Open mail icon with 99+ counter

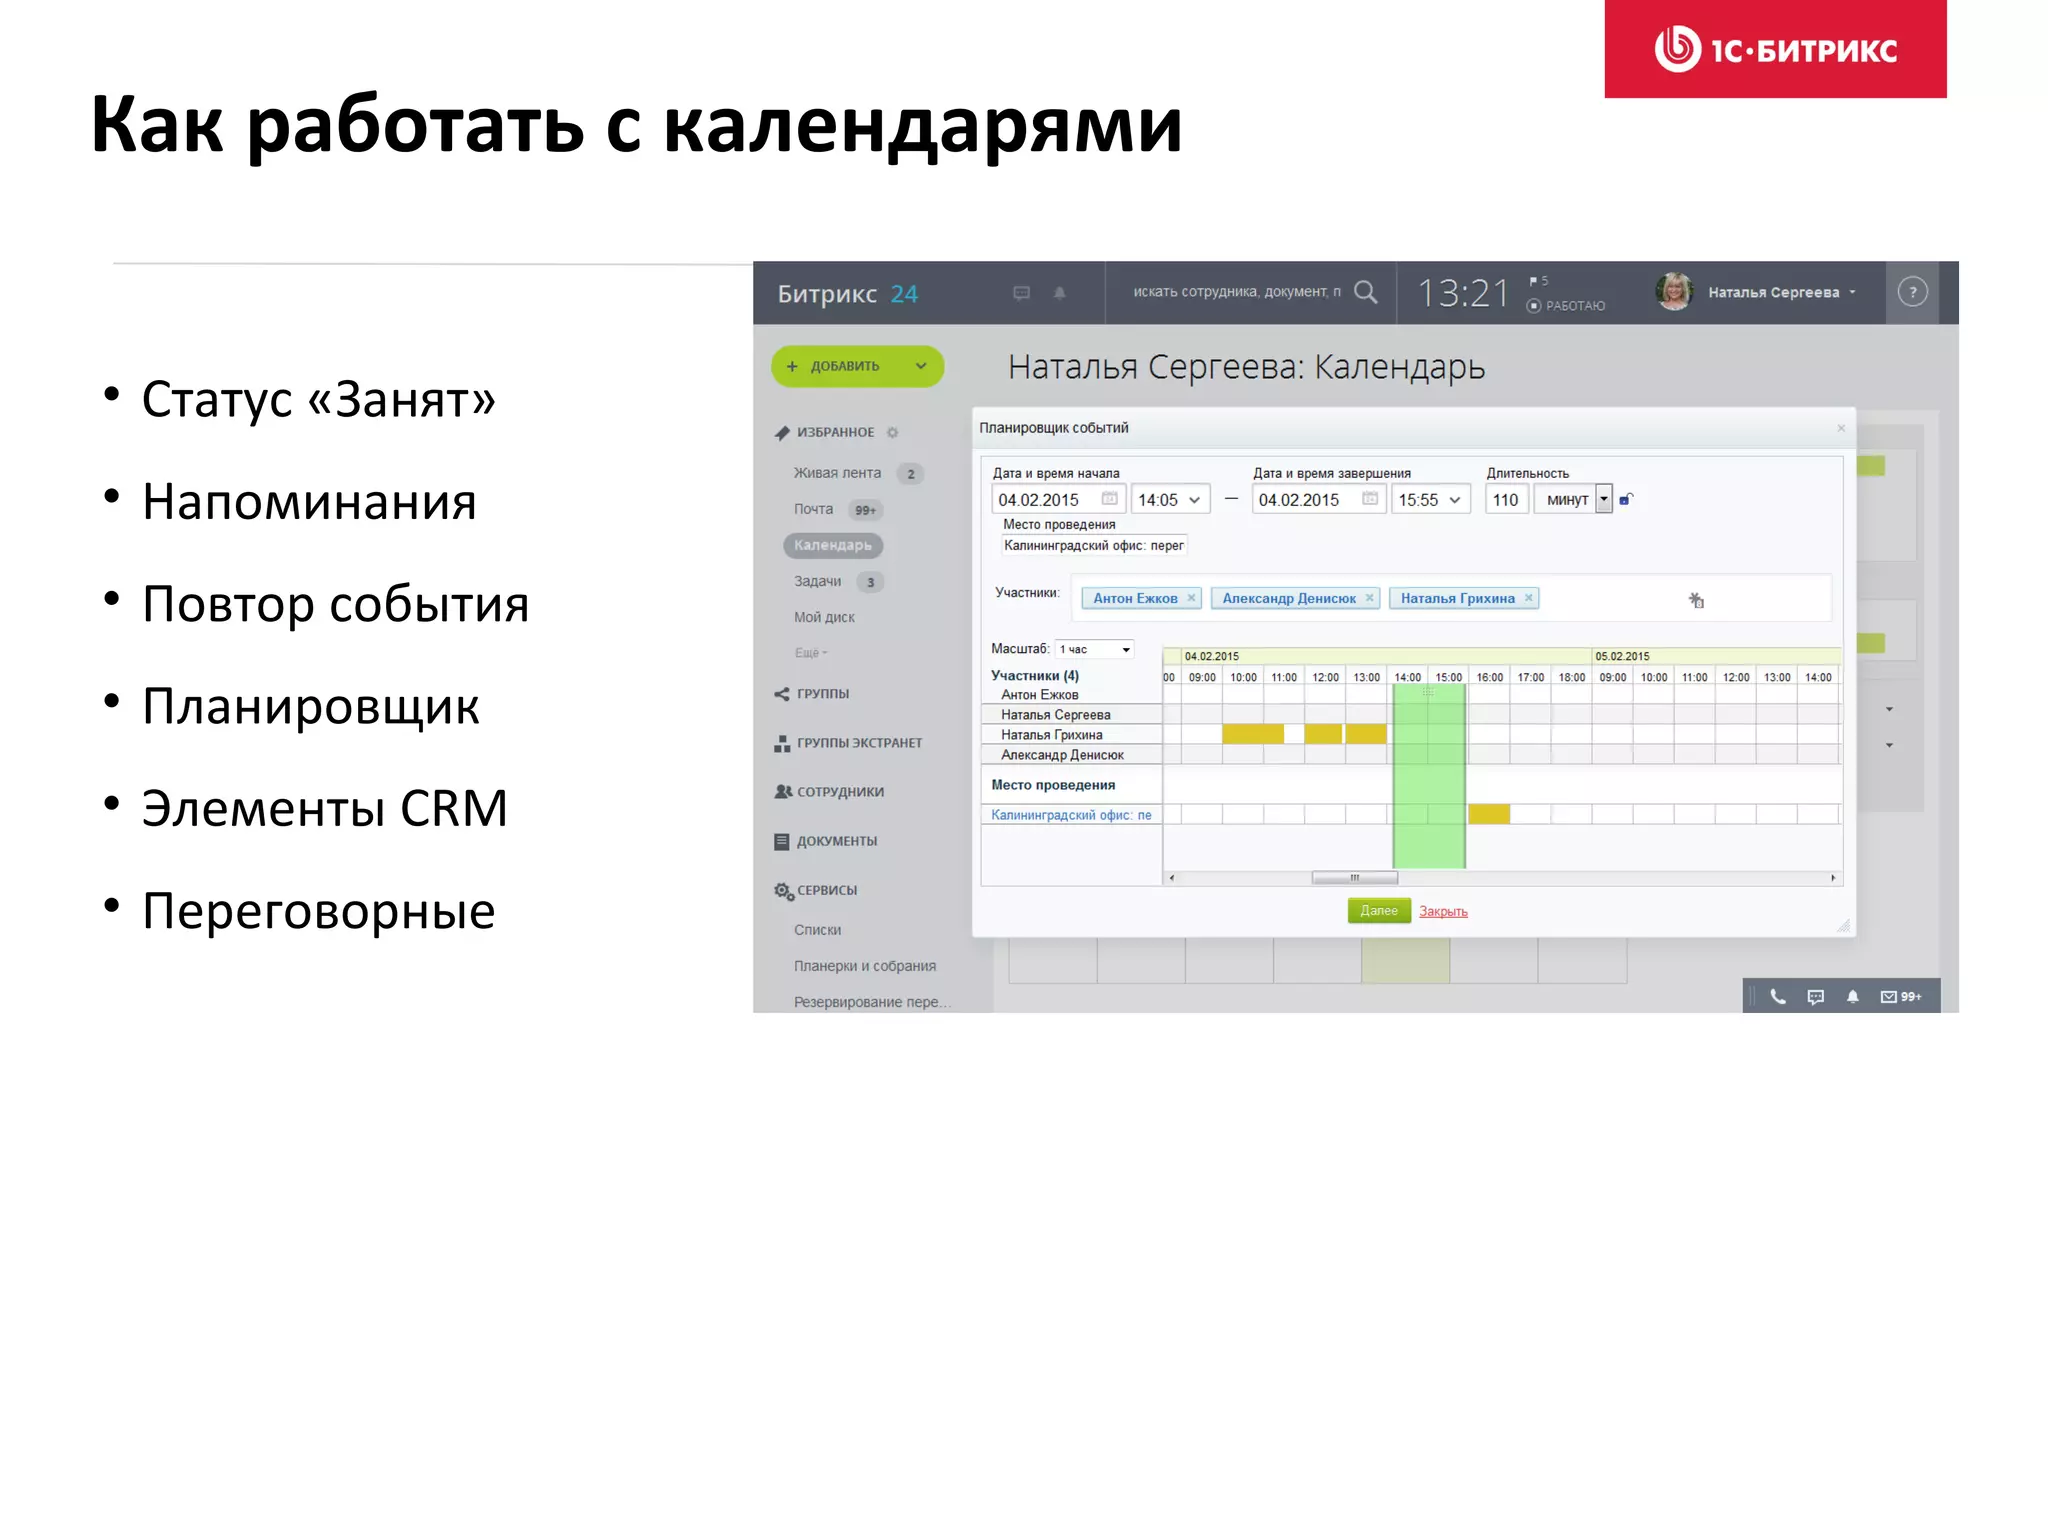(1901, 996)
